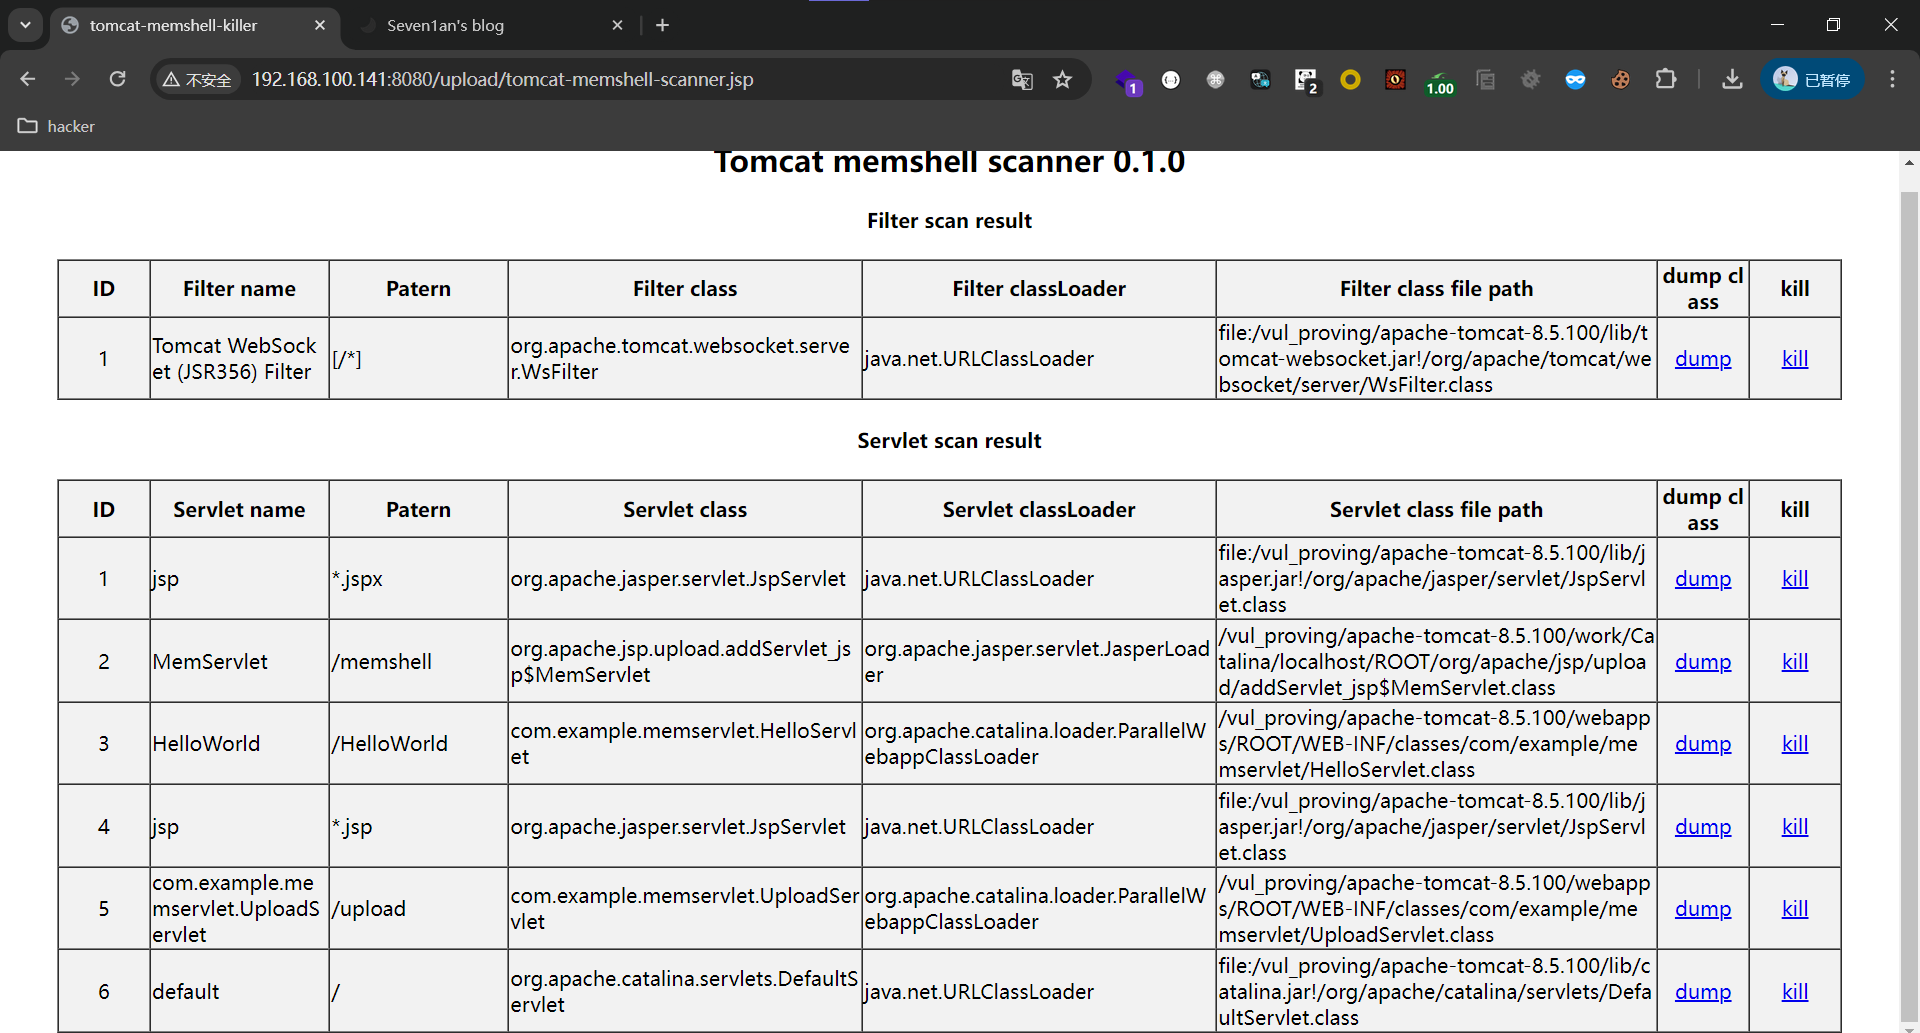Reload the page with refresh icon

[117, 79]
